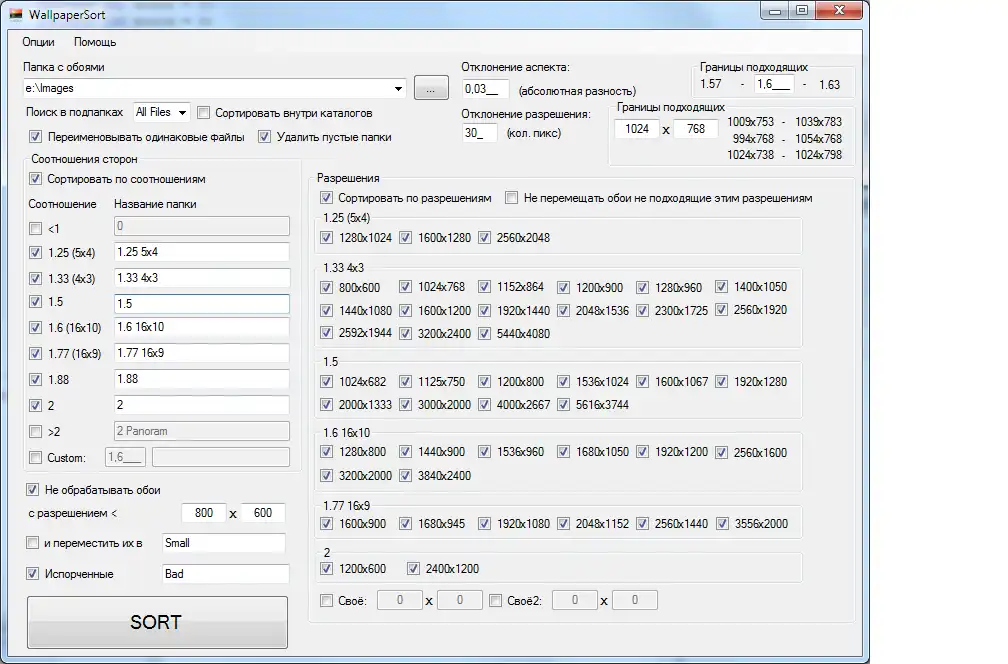The height and width of the screenshot is (664, 1008).
Task: Uncheck the 1.6 (16x10) ratio checkbox
Action: coord(35,328)
